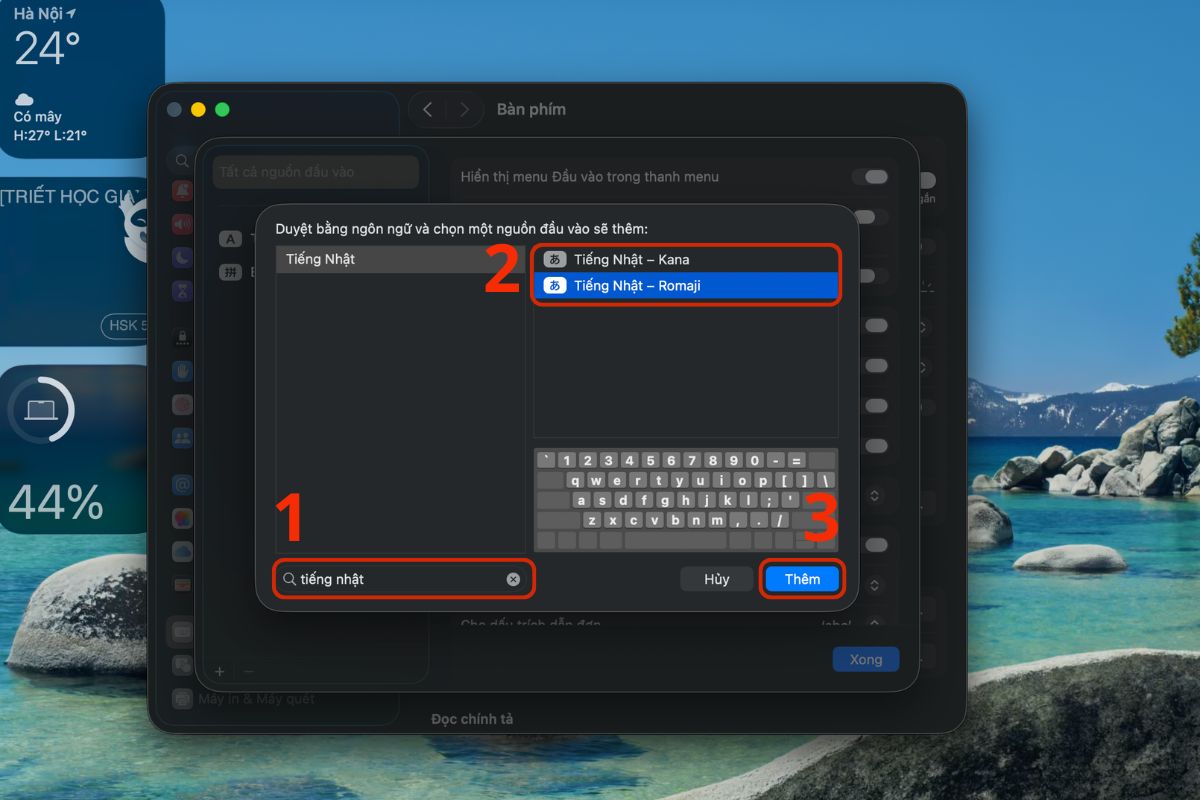Click the yellow minimize button of Settings window
Screen dimensions: 1200x800
pos(198,110)
